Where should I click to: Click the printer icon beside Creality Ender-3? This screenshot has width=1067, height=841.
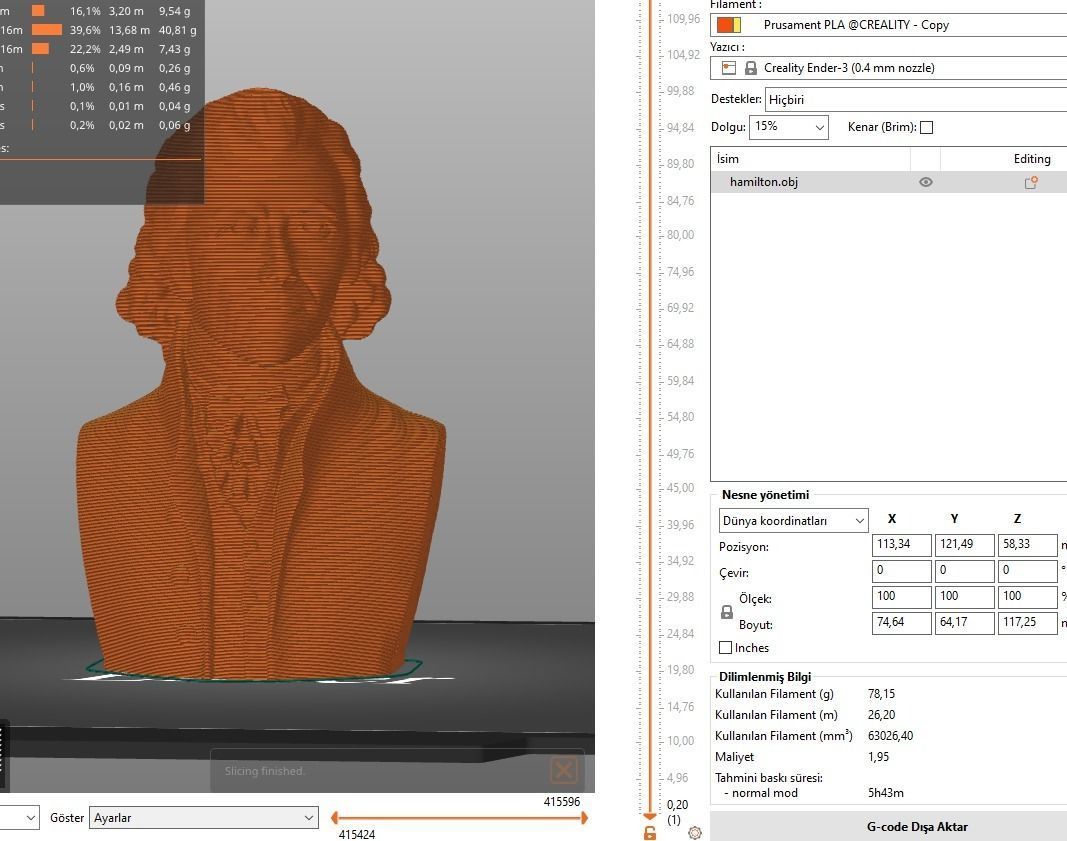[x=729, y=68]
